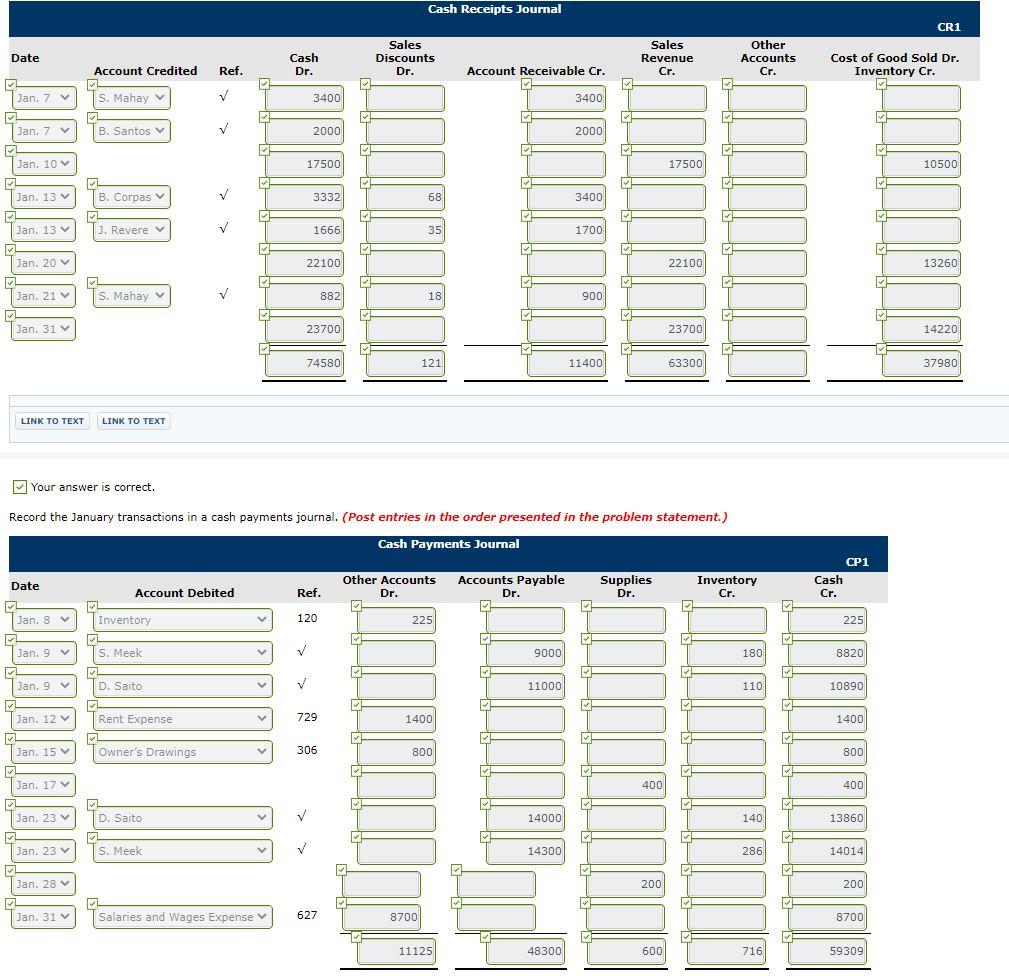Click the green checkmark beside 'Your answer is correct'
The width and height of the screenshot is (1009, 978).
[x=20, y=487]
